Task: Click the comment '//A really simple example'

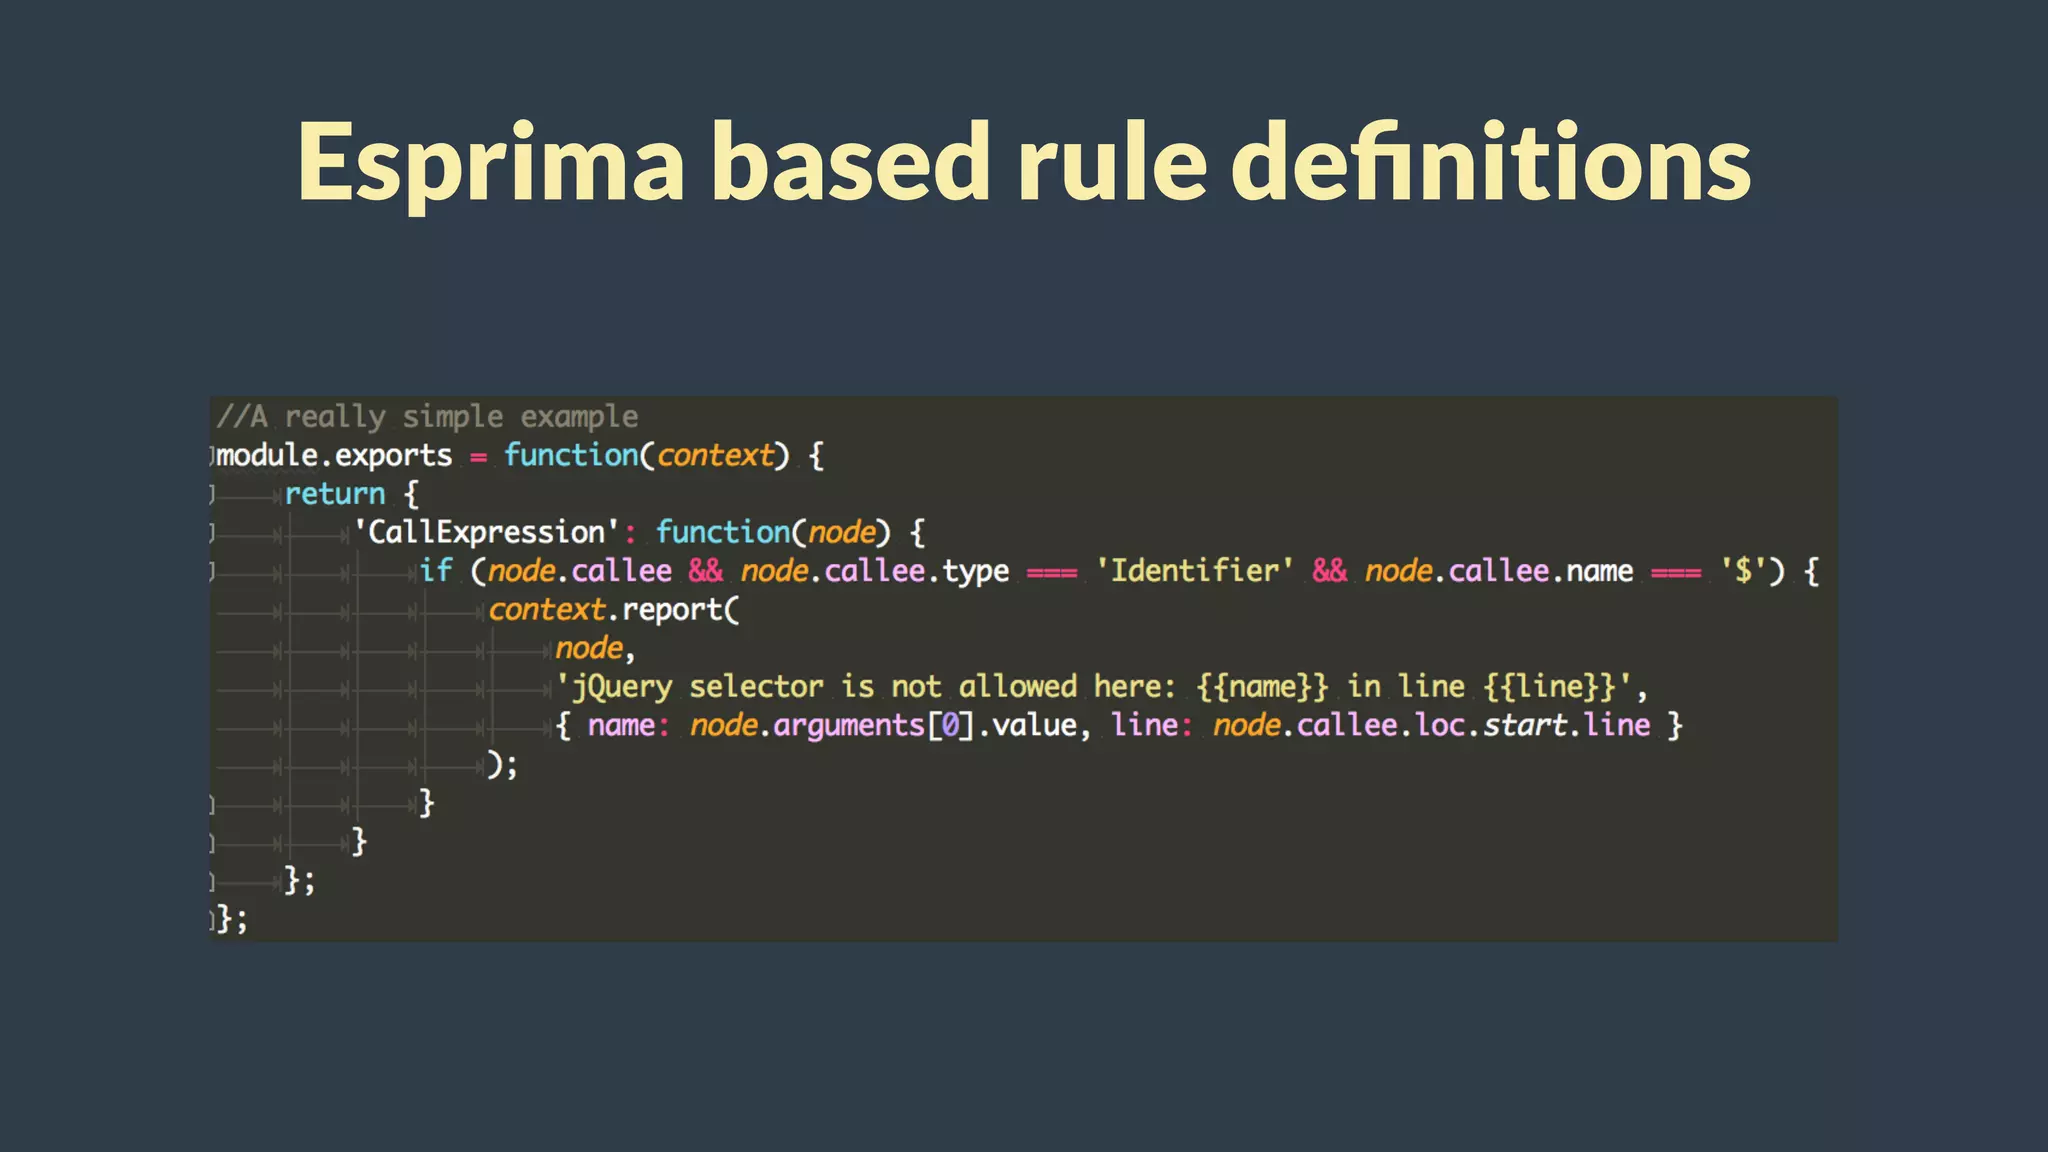Action: pos(427,416)
